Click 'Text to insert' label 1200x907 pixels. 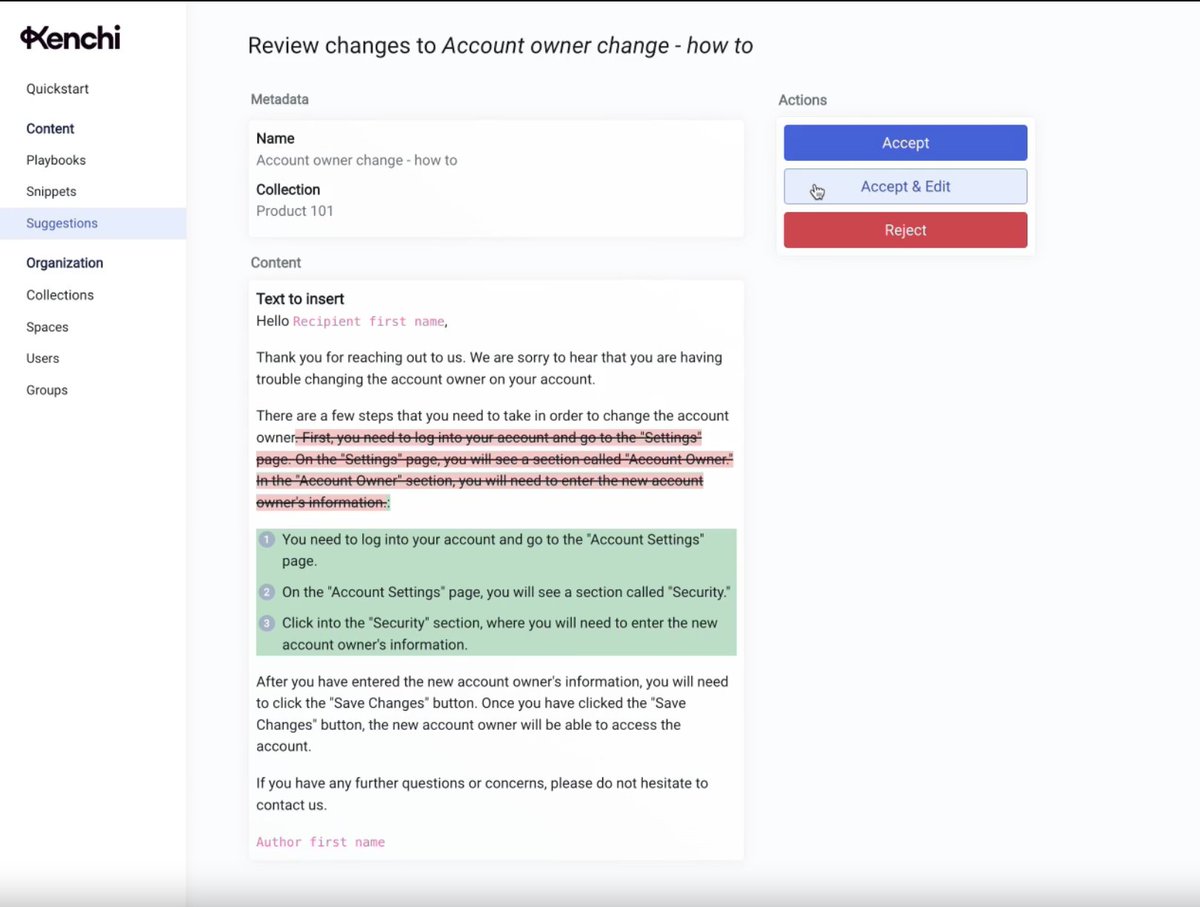click(x=300, y=299)
